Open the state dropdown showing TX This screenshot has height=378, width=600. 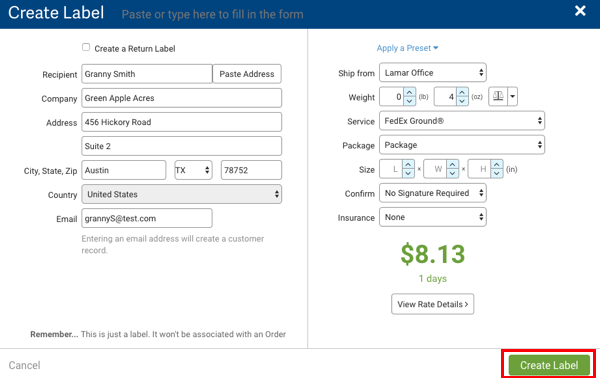[x=193, y=170]
